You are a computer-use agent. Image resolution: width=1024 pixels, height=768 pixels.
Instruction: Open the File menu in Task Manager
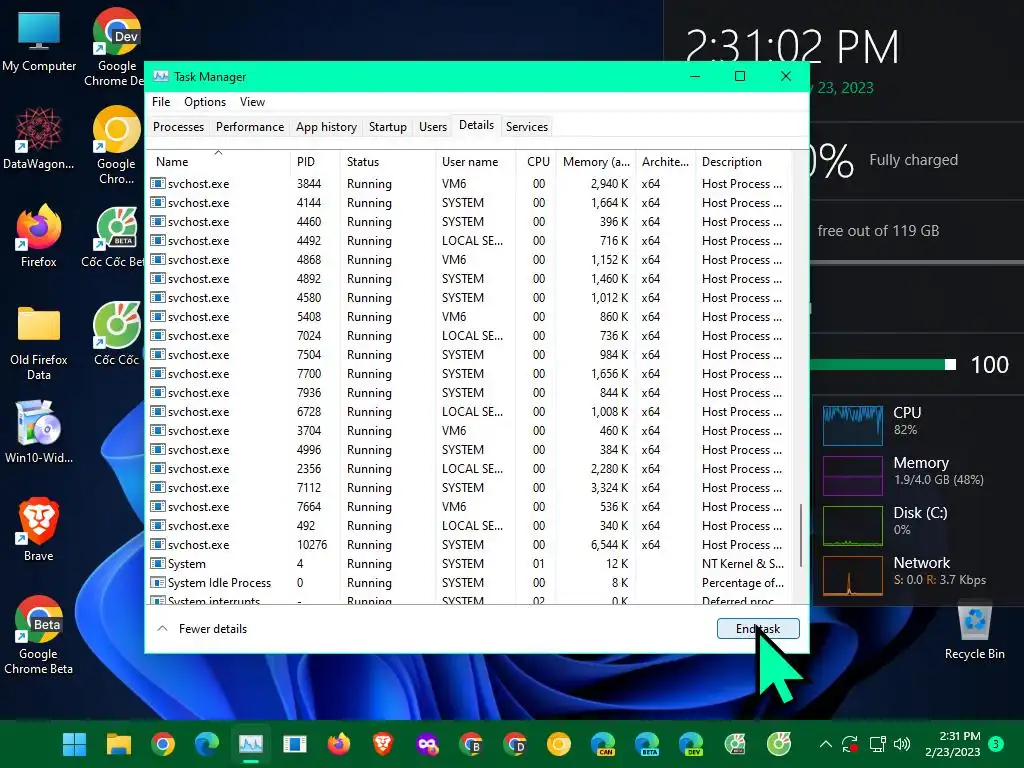(x=161, y=102)
